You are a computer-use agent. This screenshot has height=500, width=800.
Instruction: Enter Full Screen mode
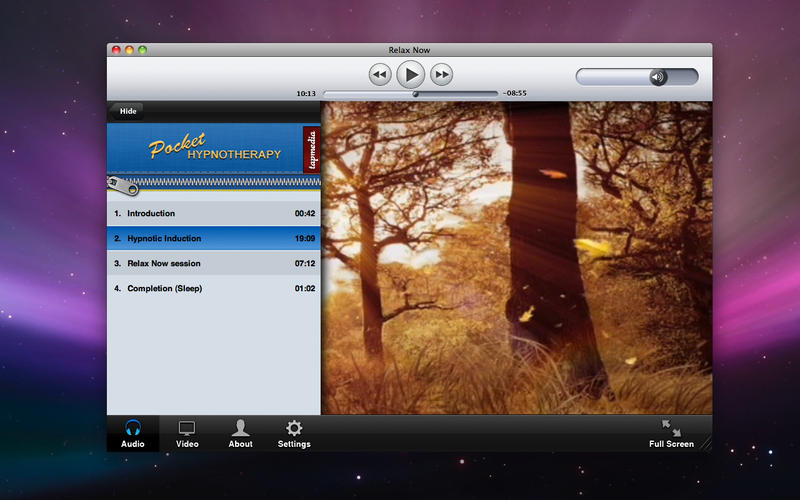(x=671, y=434)
